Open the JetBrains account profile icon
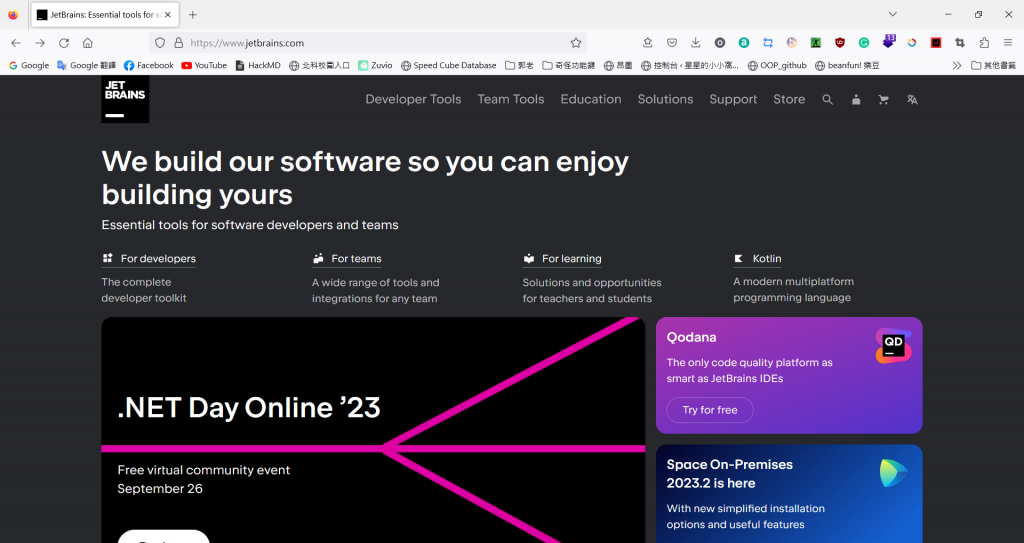Image resolution: width=1024 pixels, height=543 pixels. tap(856, 100)
